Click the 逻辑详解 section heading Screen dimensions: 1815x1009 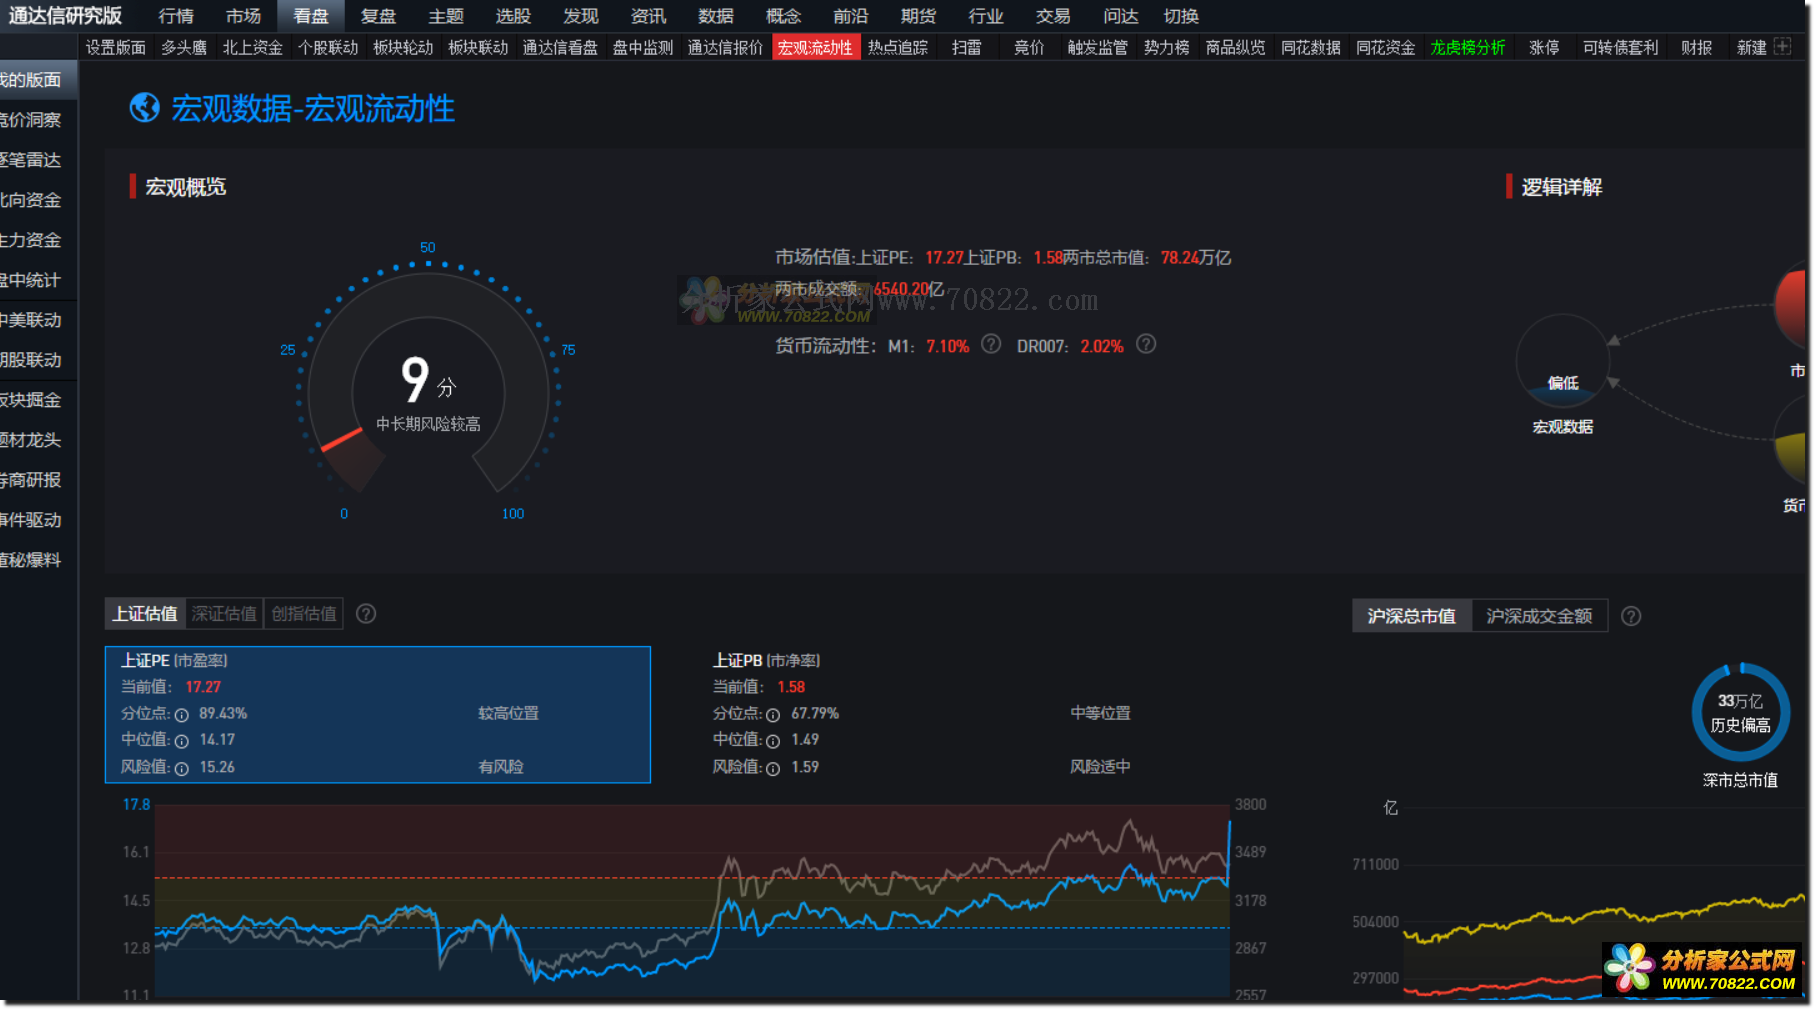pyautogui.click(x=1561, y=187)
